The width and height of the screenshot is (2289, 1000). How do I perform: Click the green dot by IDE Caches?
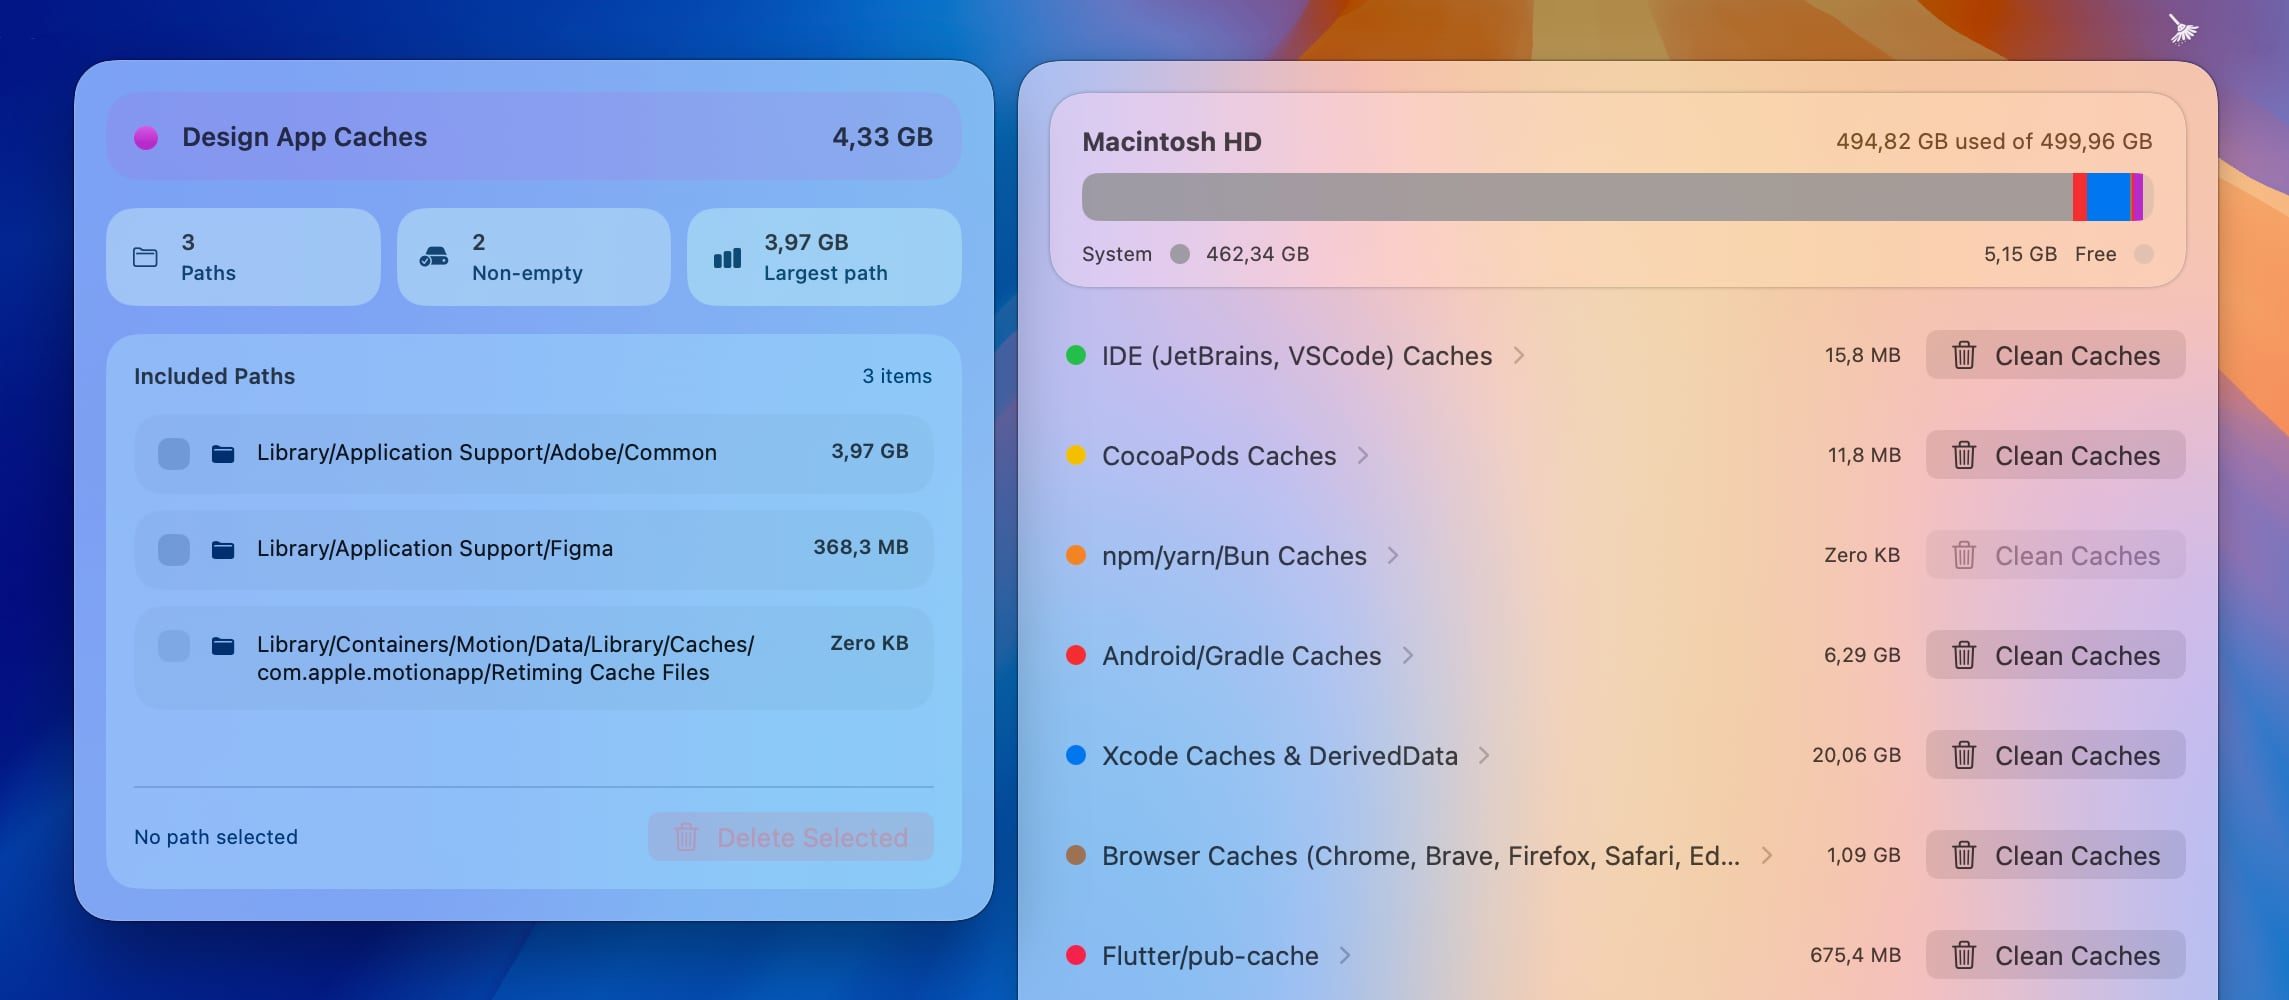click(x=1076, y=355)
